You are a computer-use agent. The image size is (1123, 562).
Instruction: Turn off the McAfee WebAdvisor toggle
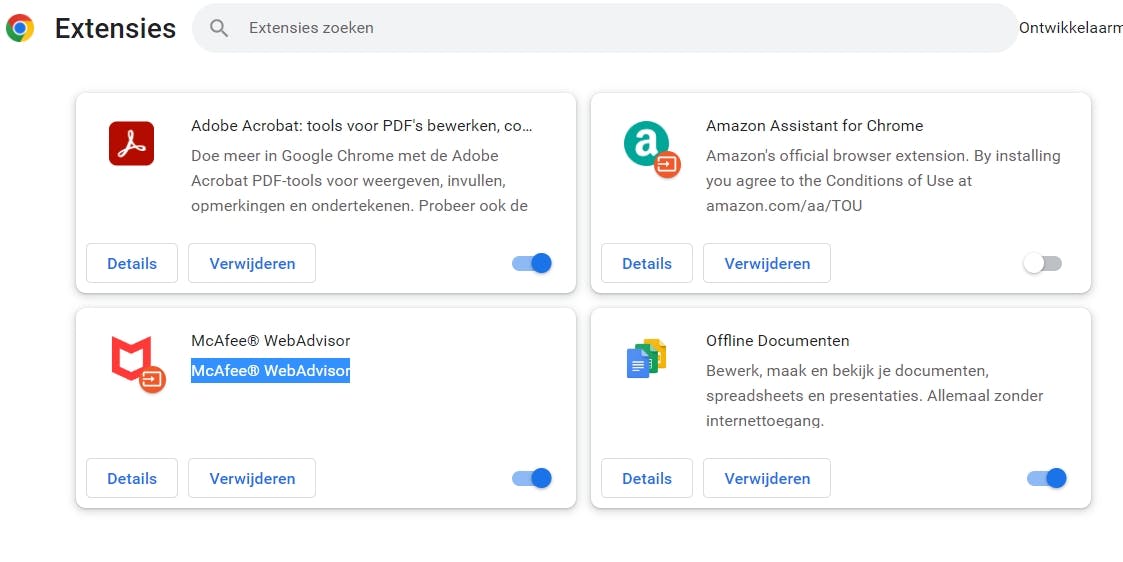tap(532, 478)
